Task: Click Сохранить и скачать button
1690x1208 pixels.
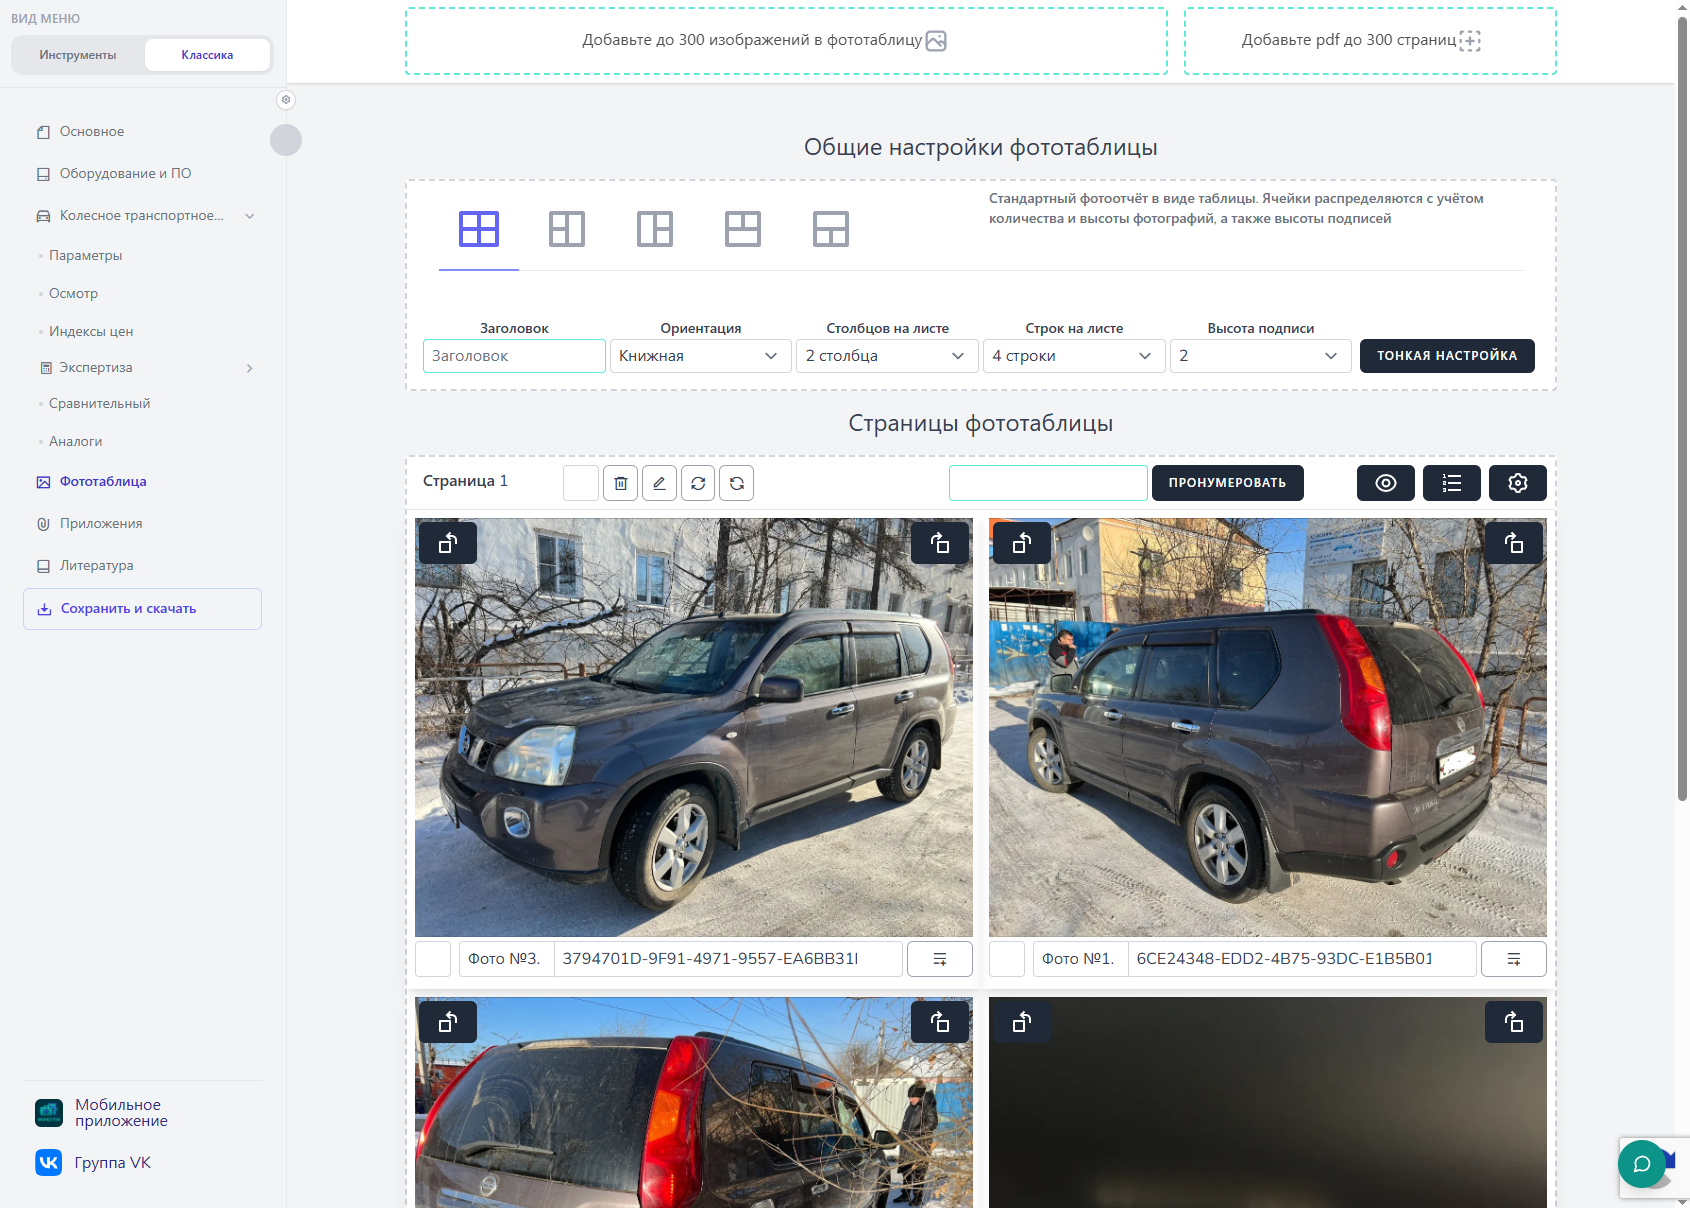Action: [142, 609]
